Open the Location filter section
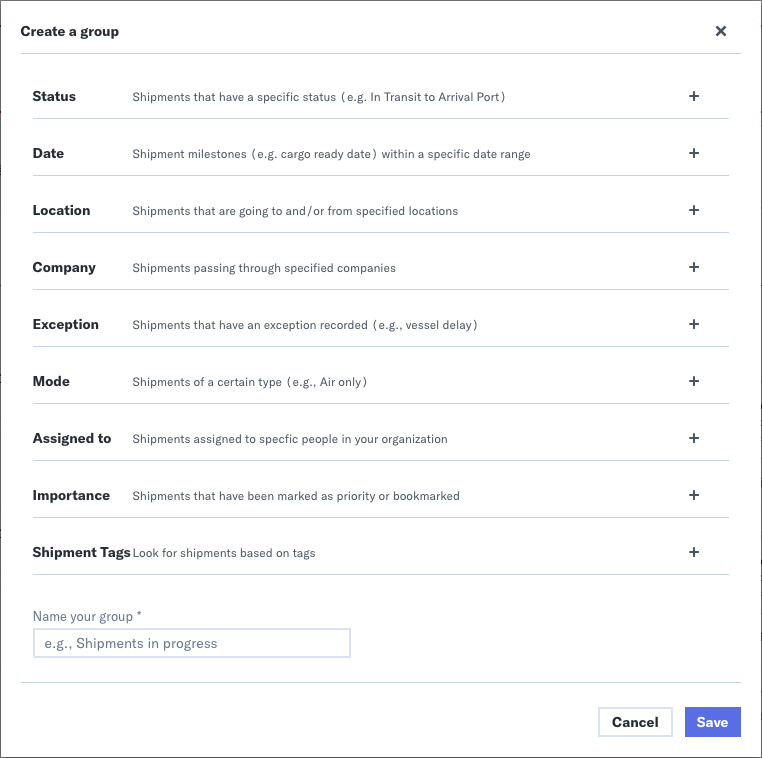762x758 pixels. pos(61,211)
